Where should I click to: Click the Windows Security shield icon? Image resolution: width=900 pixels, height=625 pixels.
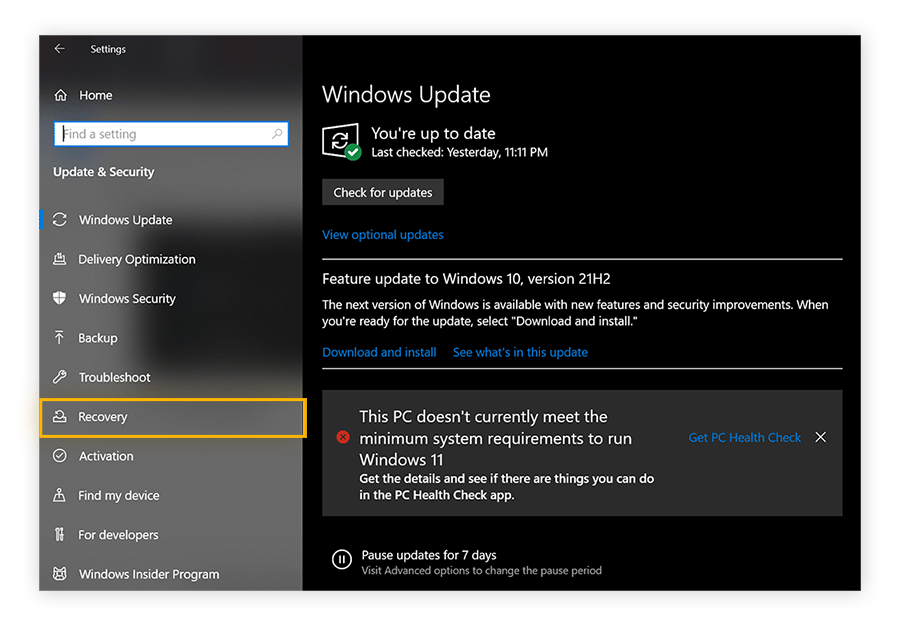click(60, 298)
